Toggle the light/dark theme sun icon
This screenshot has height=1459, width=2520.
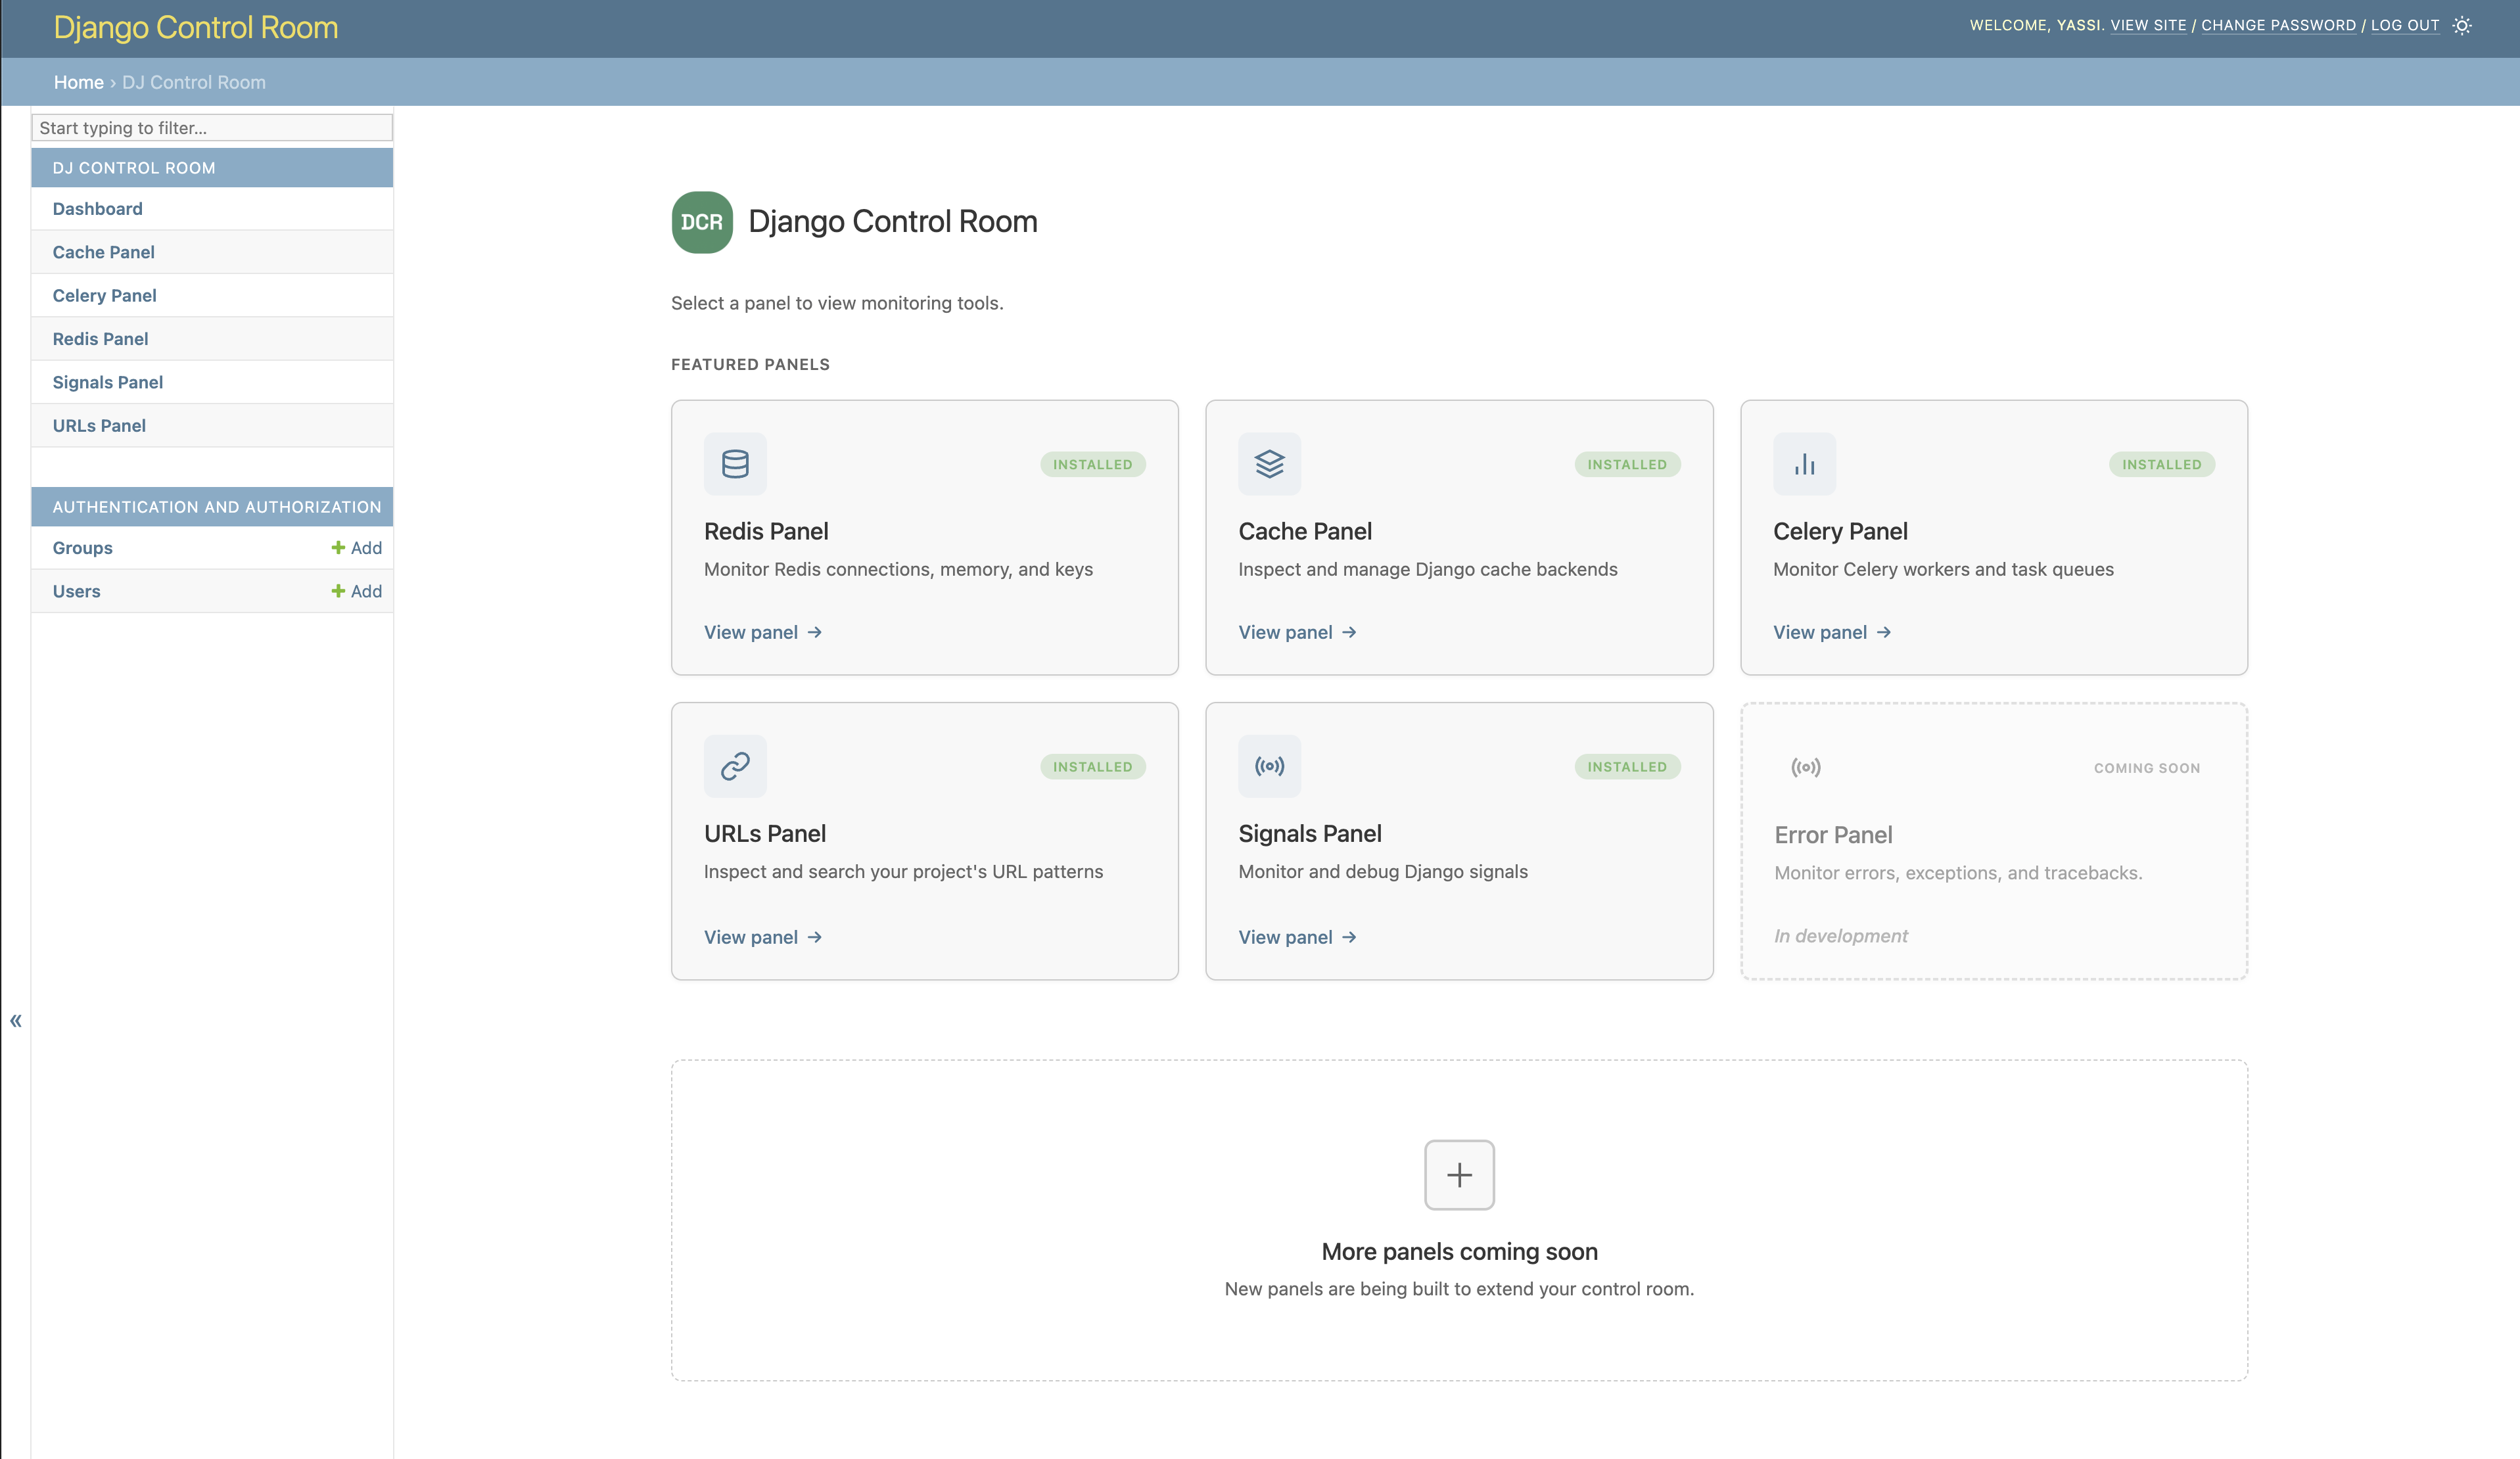[2462, 26]
